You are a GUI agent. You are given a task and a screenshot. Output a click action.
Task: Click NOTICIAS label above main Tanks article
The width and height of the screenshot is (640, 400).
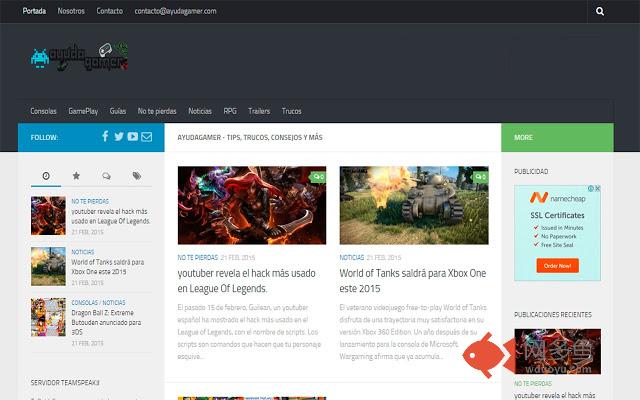coord(351,258)
